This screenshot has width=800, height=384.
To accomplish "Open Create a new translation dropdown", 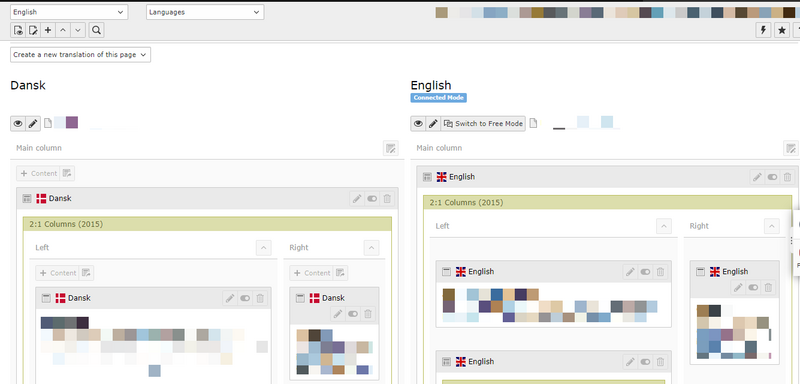I will [x=81, y=55].
